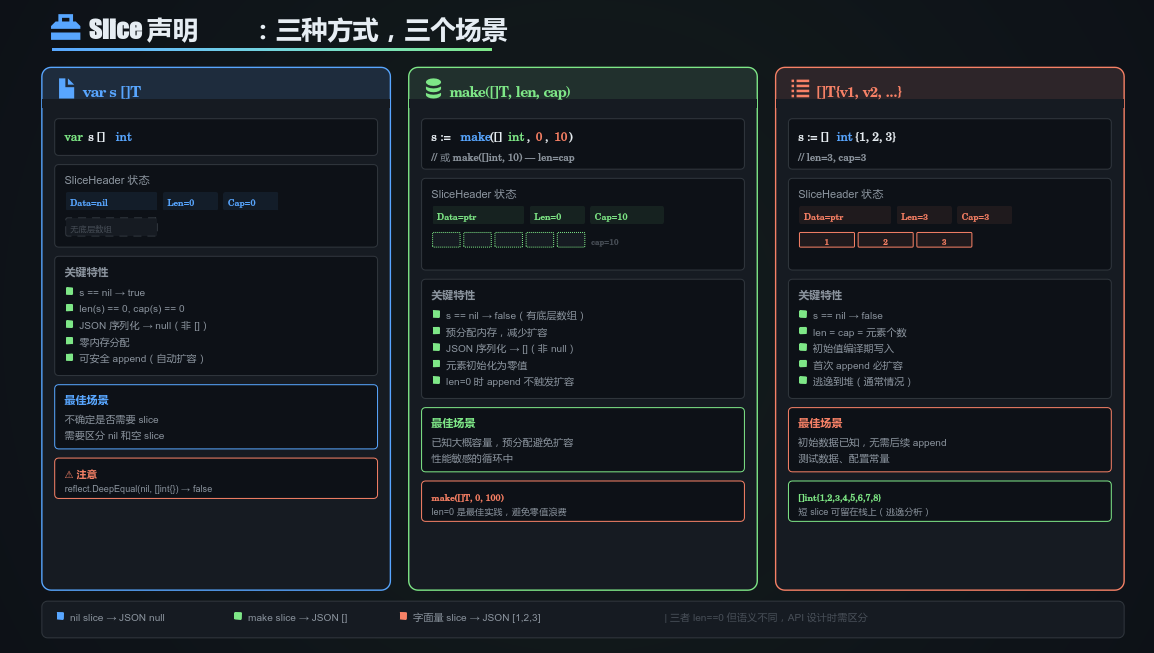This screenshot has width=1154, height=653.
Task: Click 'len = cap = 元素个数' bullet
Action: click(860, 333)
